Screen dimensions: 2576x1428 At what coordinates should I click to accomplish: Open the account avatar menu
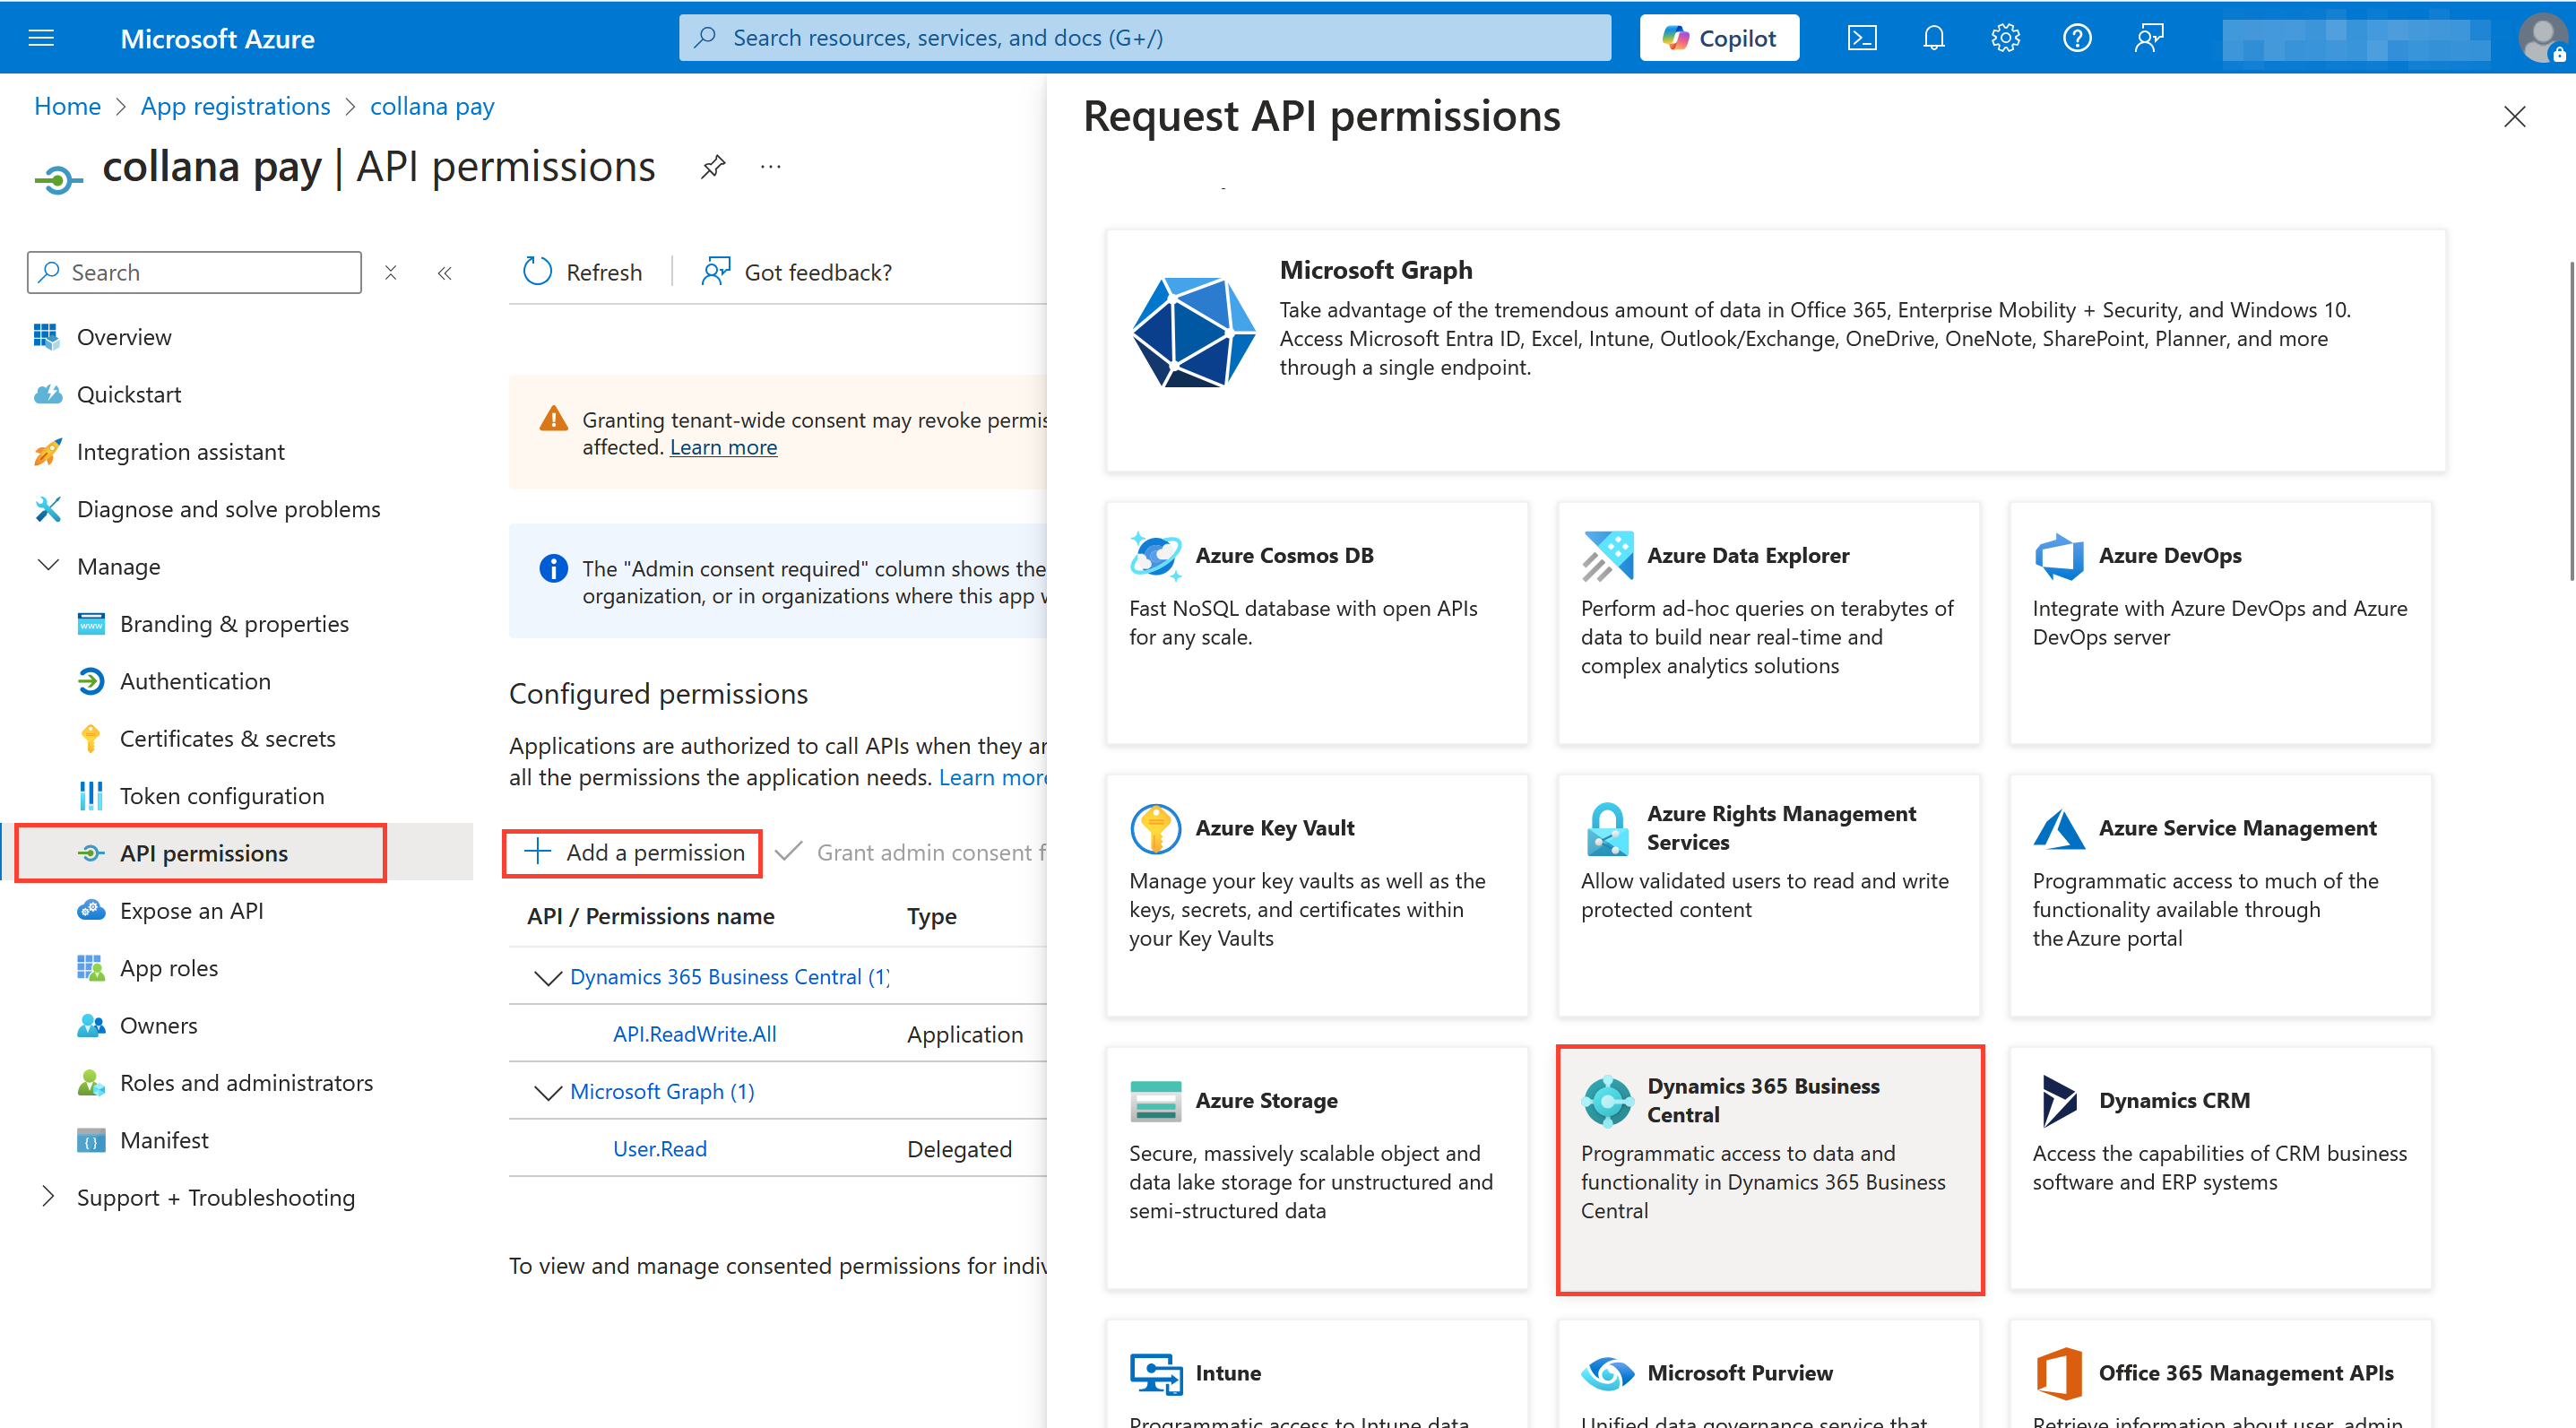2542,38
